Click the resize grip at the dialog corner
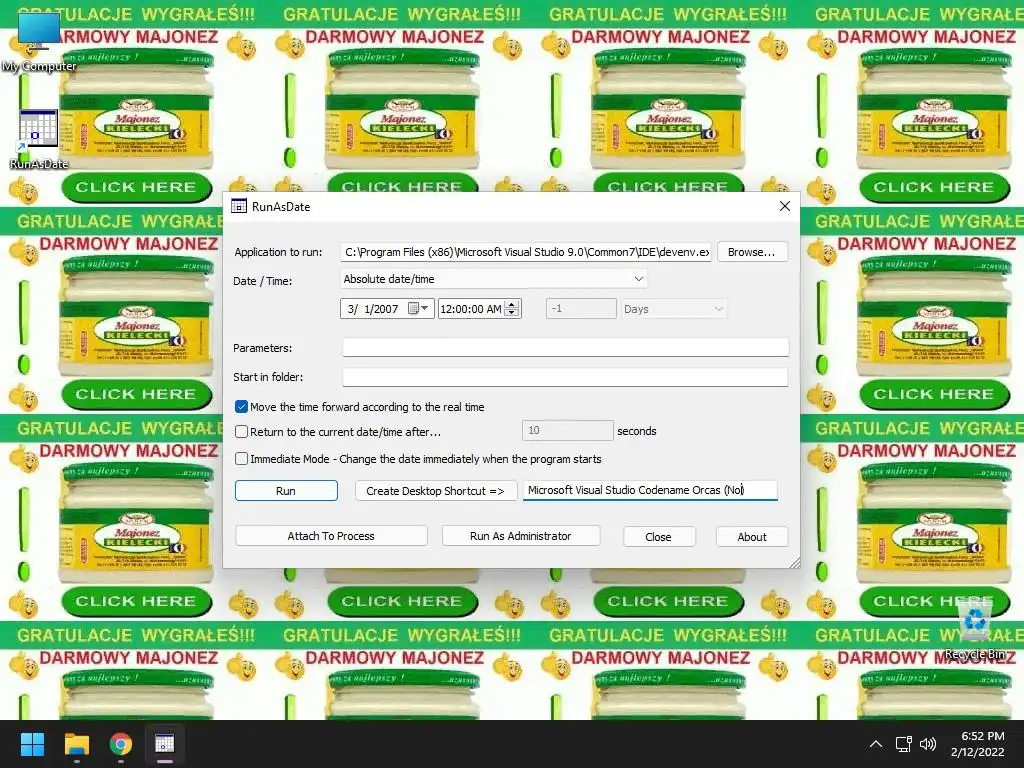Screen dimensions: 1024x768 [794, 562]
